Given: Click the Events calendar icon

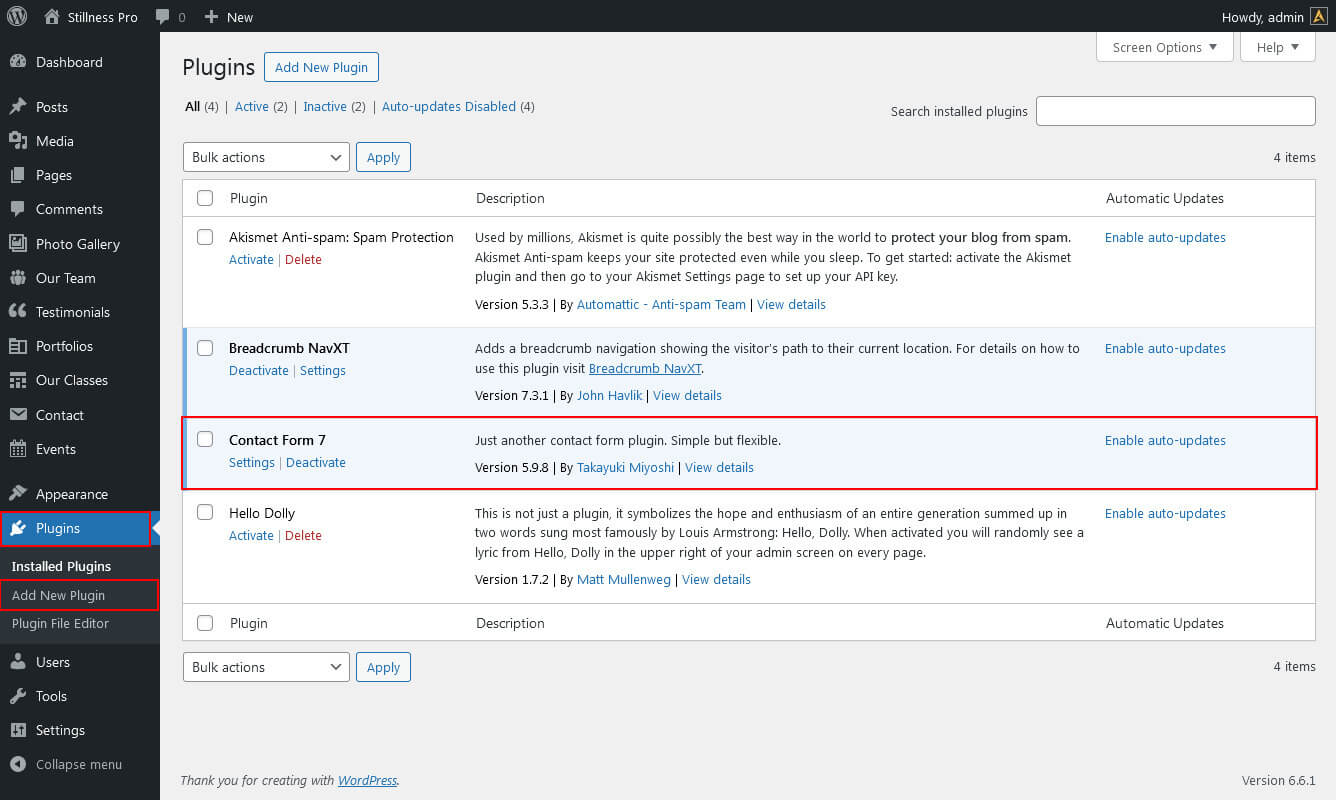Looking at the screenshot, I should (x=18, y=449).
